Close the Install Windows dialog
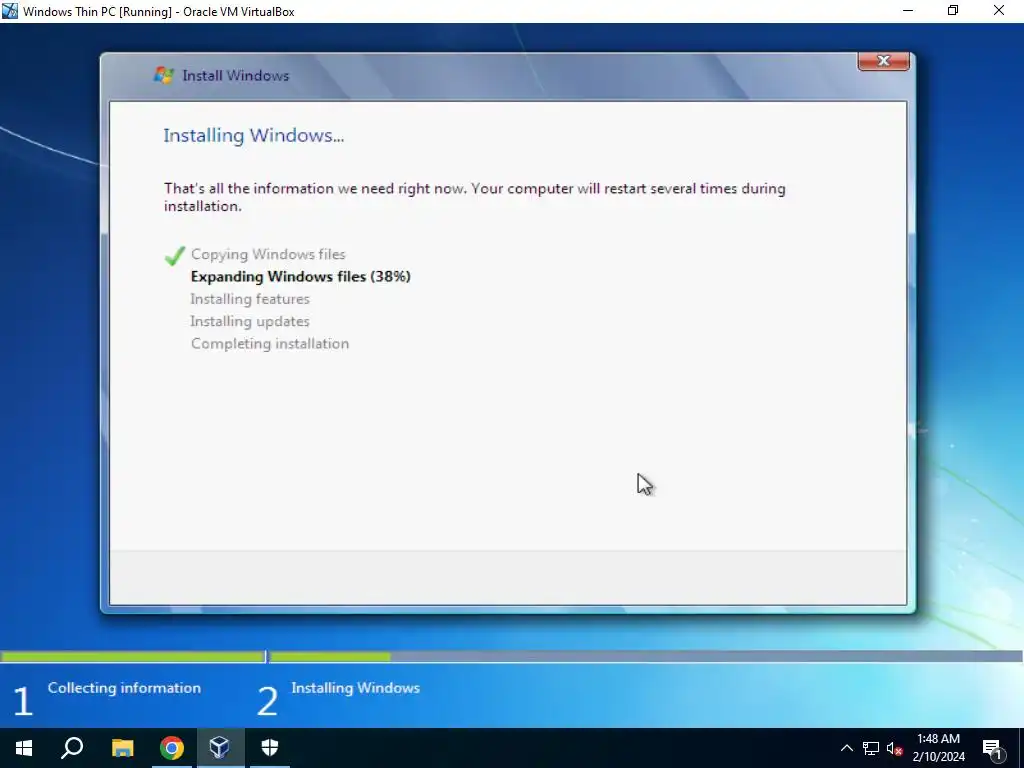Image resolution: width=1024 pixels, height=768 pixels. tap(884, 61)
